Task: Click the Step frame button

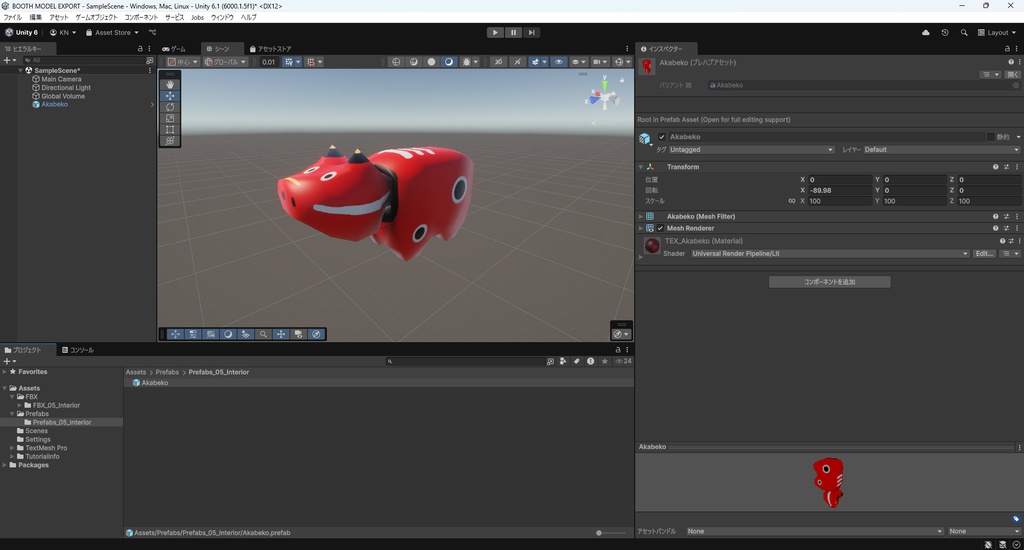Action: 532,33
